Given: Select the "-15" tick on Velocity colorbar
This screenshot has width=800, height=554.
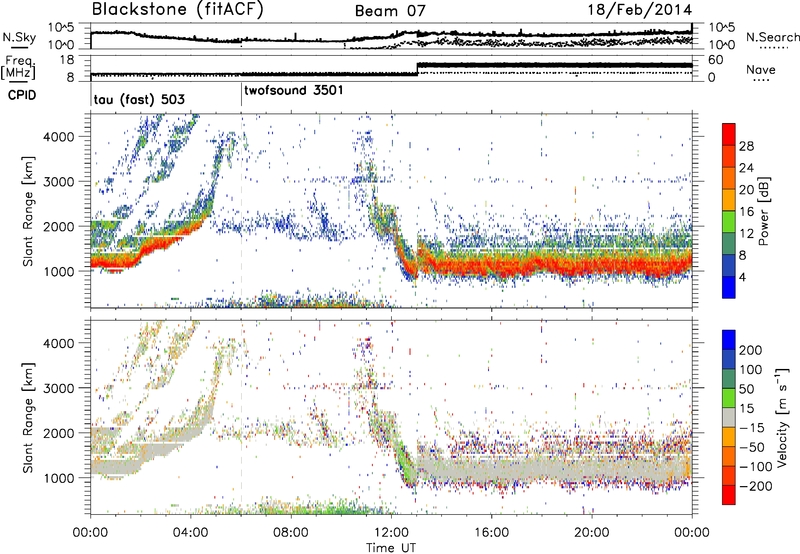Looking at the screenshot, I should (752, 428).
